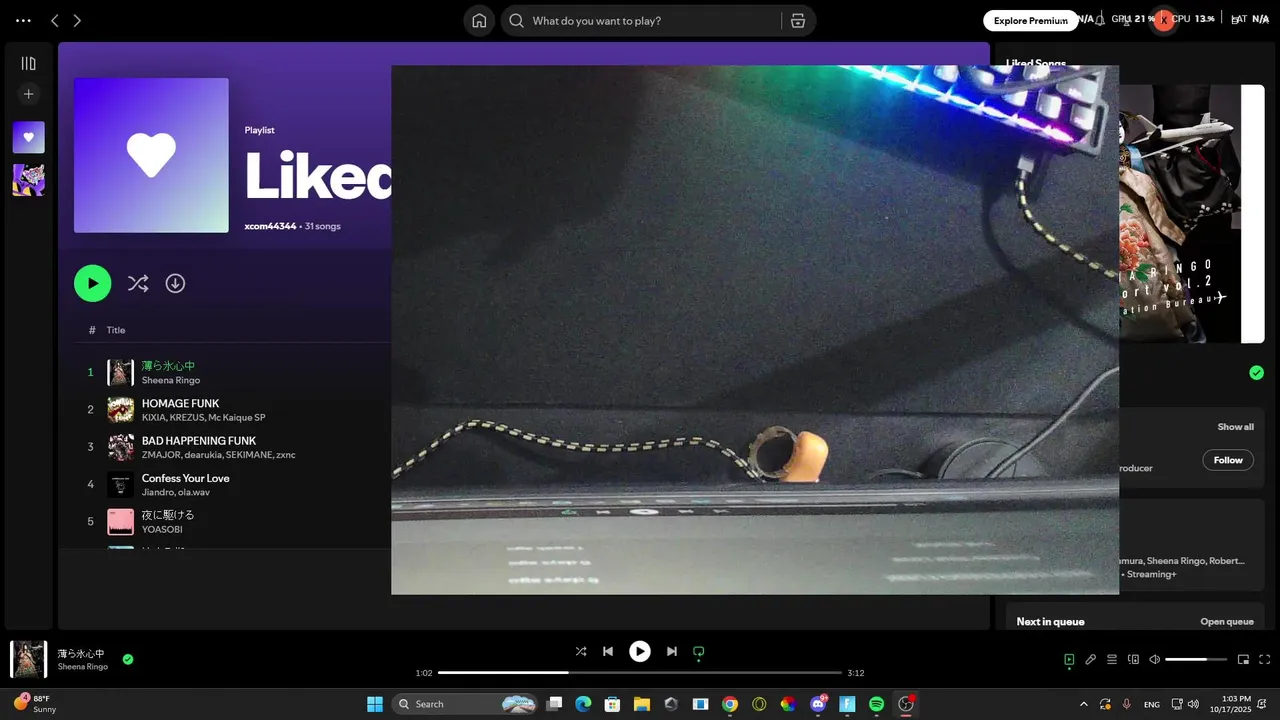Open weather widget showing 88°F Sunny

(x=34, y=703)
